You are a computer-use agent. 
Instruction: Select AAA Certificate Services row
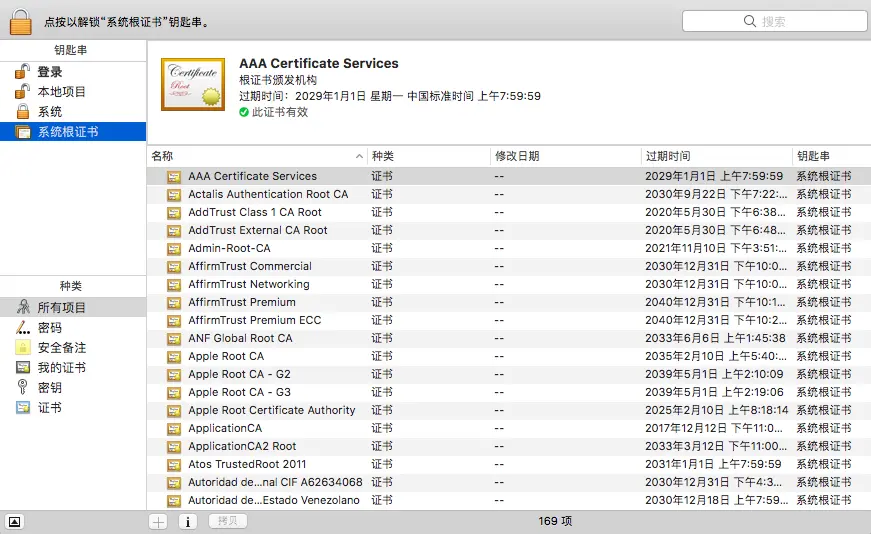point(509,176)
